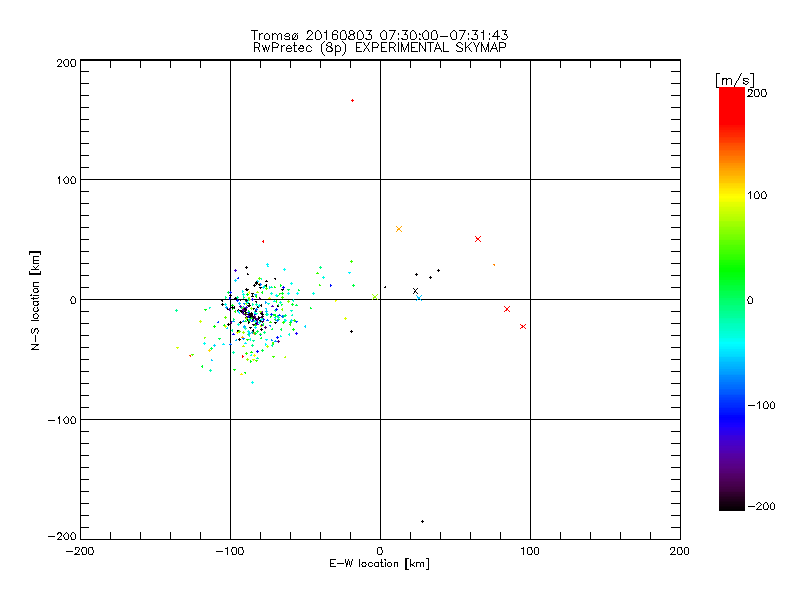Click the x-axis tick label '-100'

pos(230,552)
